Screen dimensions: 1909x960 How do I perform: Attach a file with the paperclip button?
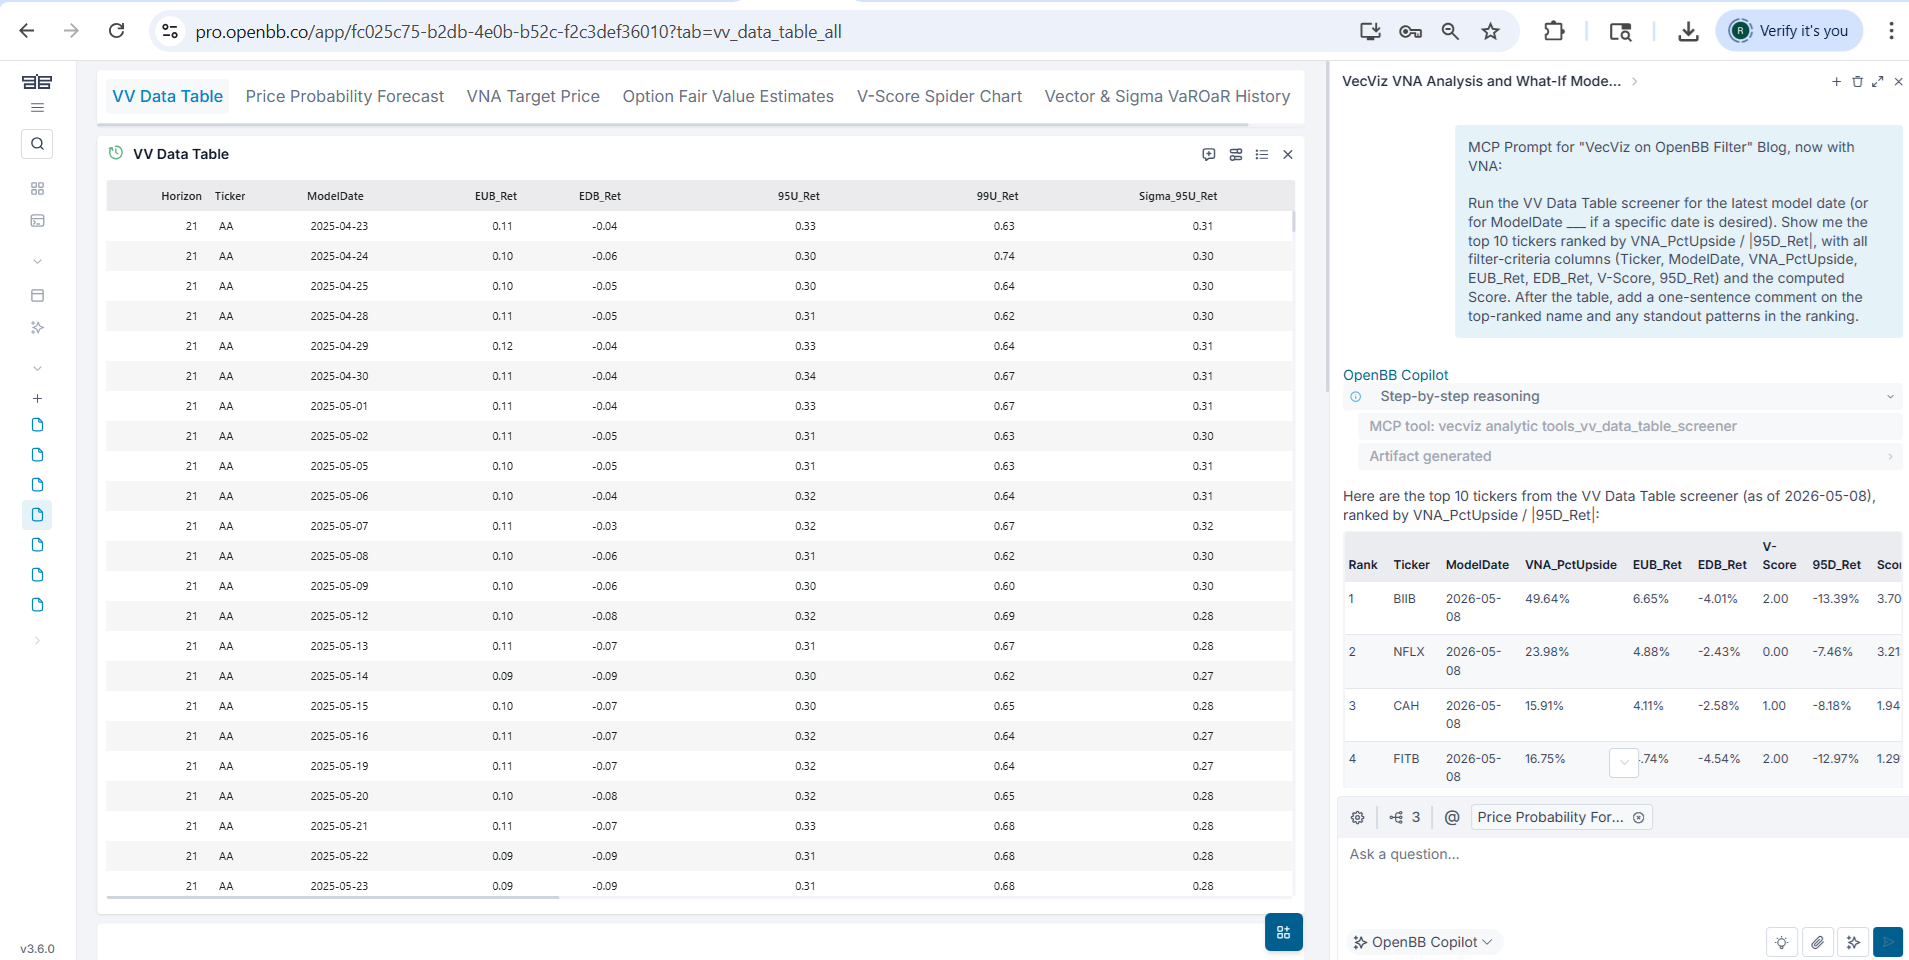point(1818,942)
